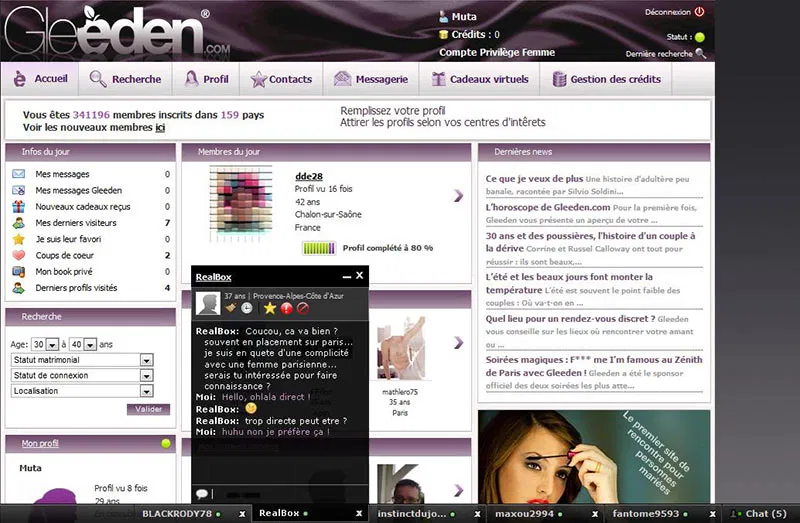The width and height of the screenshot is (800, 523).
Task: Close the BLACKRODY78 chat tab
Action: click(242, 514)
